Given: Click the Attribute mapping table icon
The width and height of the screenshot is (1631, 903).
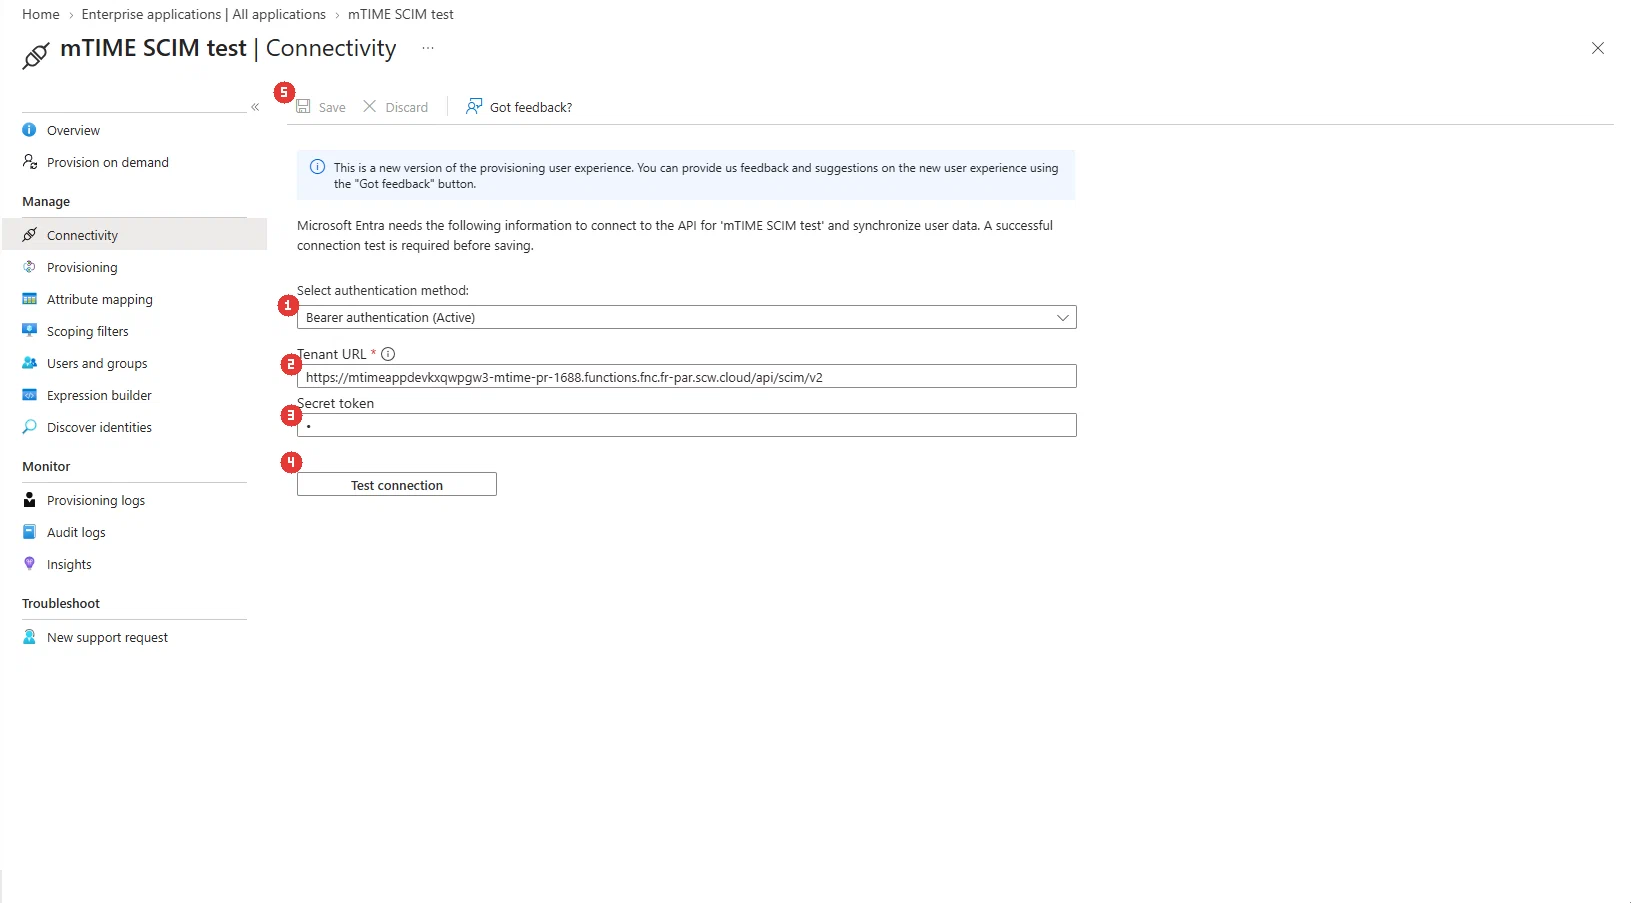Looking at the screenshot, I should point(29,299).
